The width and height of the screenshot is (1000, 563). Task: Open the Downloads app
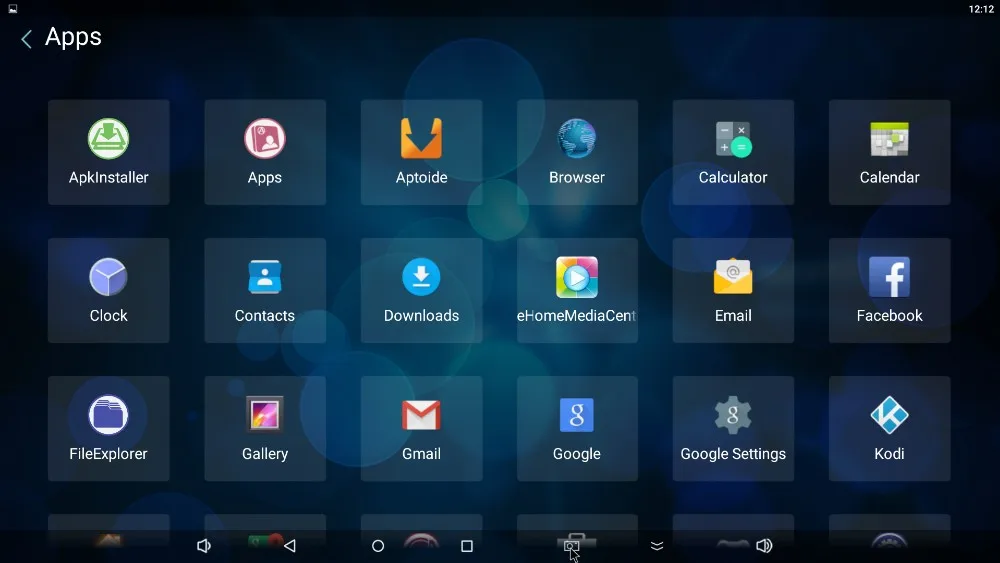(x=421, y=290)
